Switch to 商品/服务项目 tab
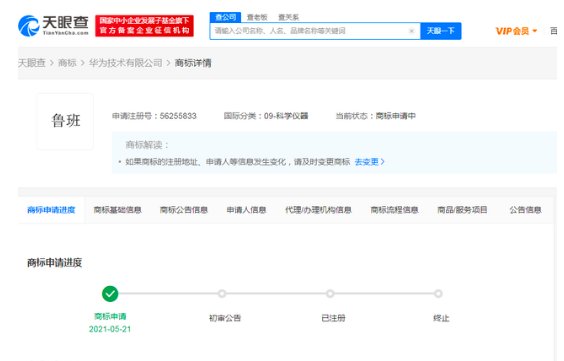 pos(462,210)
